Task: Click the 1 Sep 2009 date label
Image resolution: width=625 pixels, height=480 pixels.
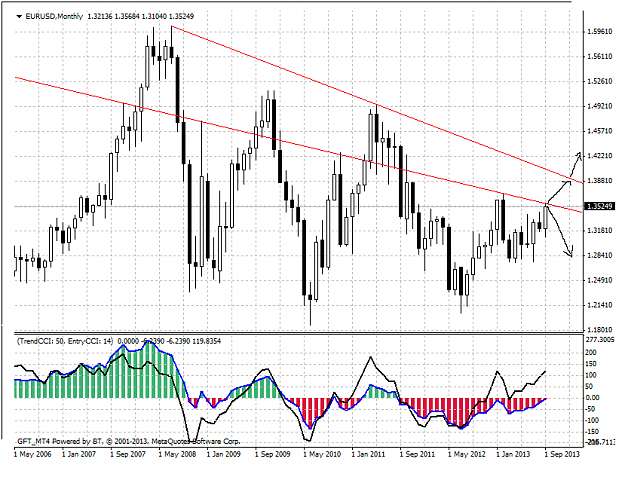Action: (x=272, y=454)
